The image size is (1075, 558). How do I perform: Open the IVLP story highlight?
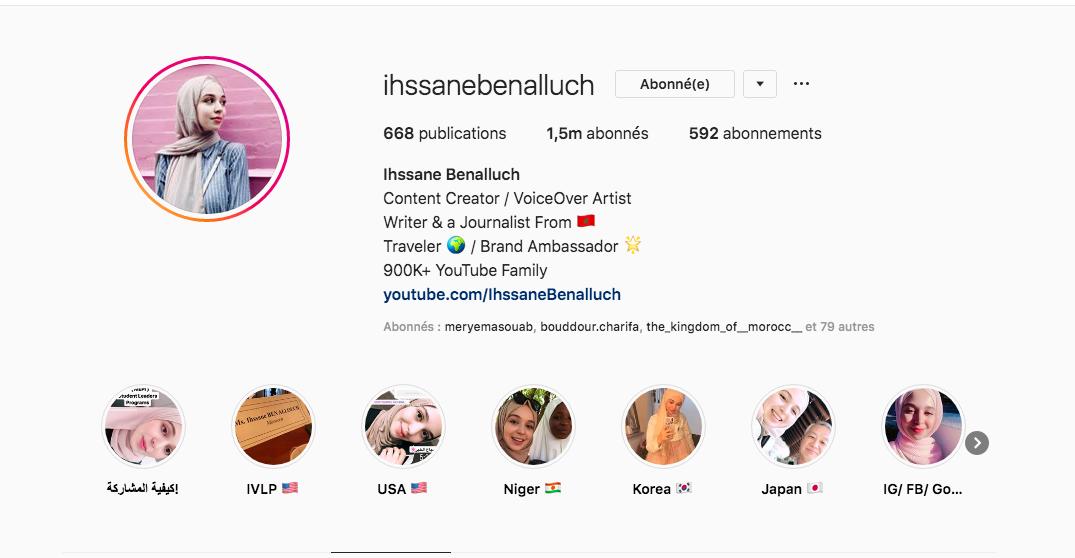click(273, 426)
